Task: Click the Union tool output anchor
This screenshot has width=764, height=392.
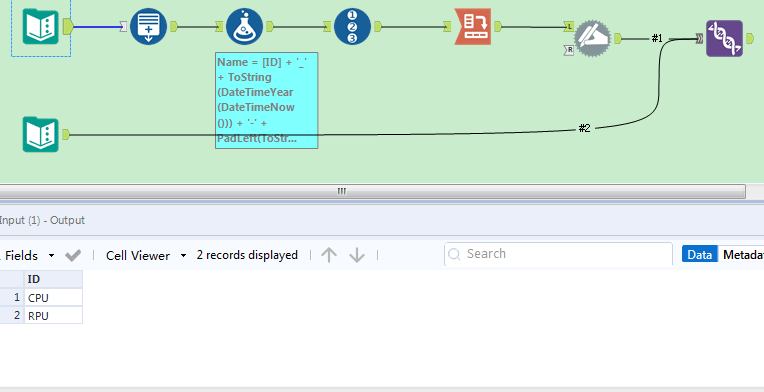Action: [750, 38]
